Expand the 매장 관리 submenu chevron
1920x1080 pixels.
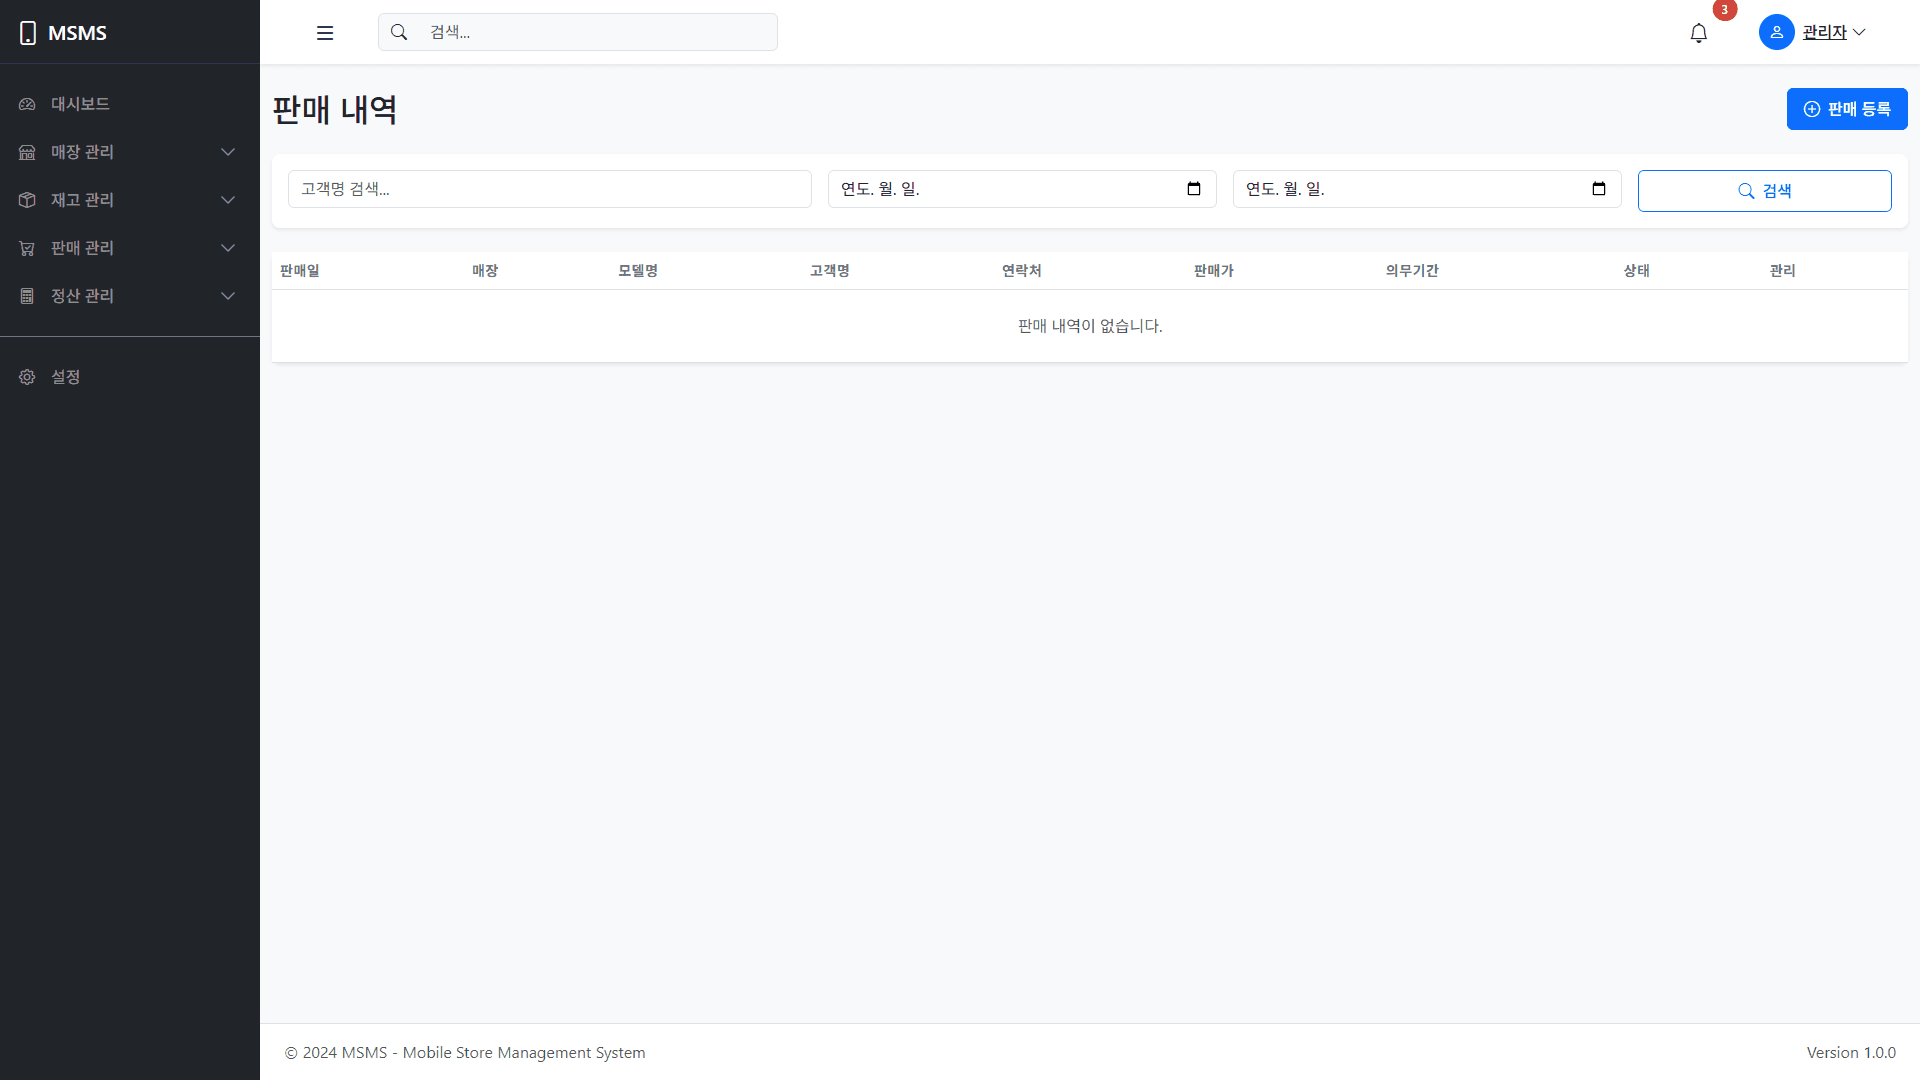coord(228,152)
